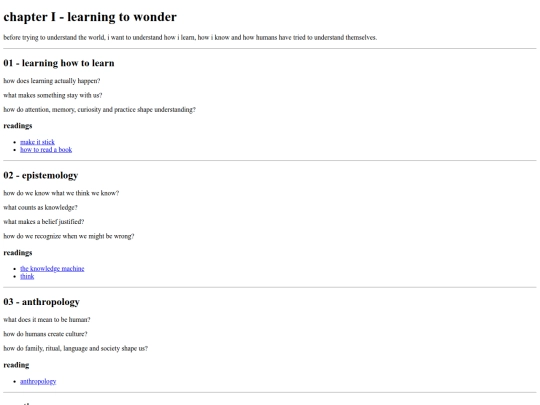Click 'reading' label under anthropology
540x405 pixels.
pyautogui.click(x=16, y=365)
